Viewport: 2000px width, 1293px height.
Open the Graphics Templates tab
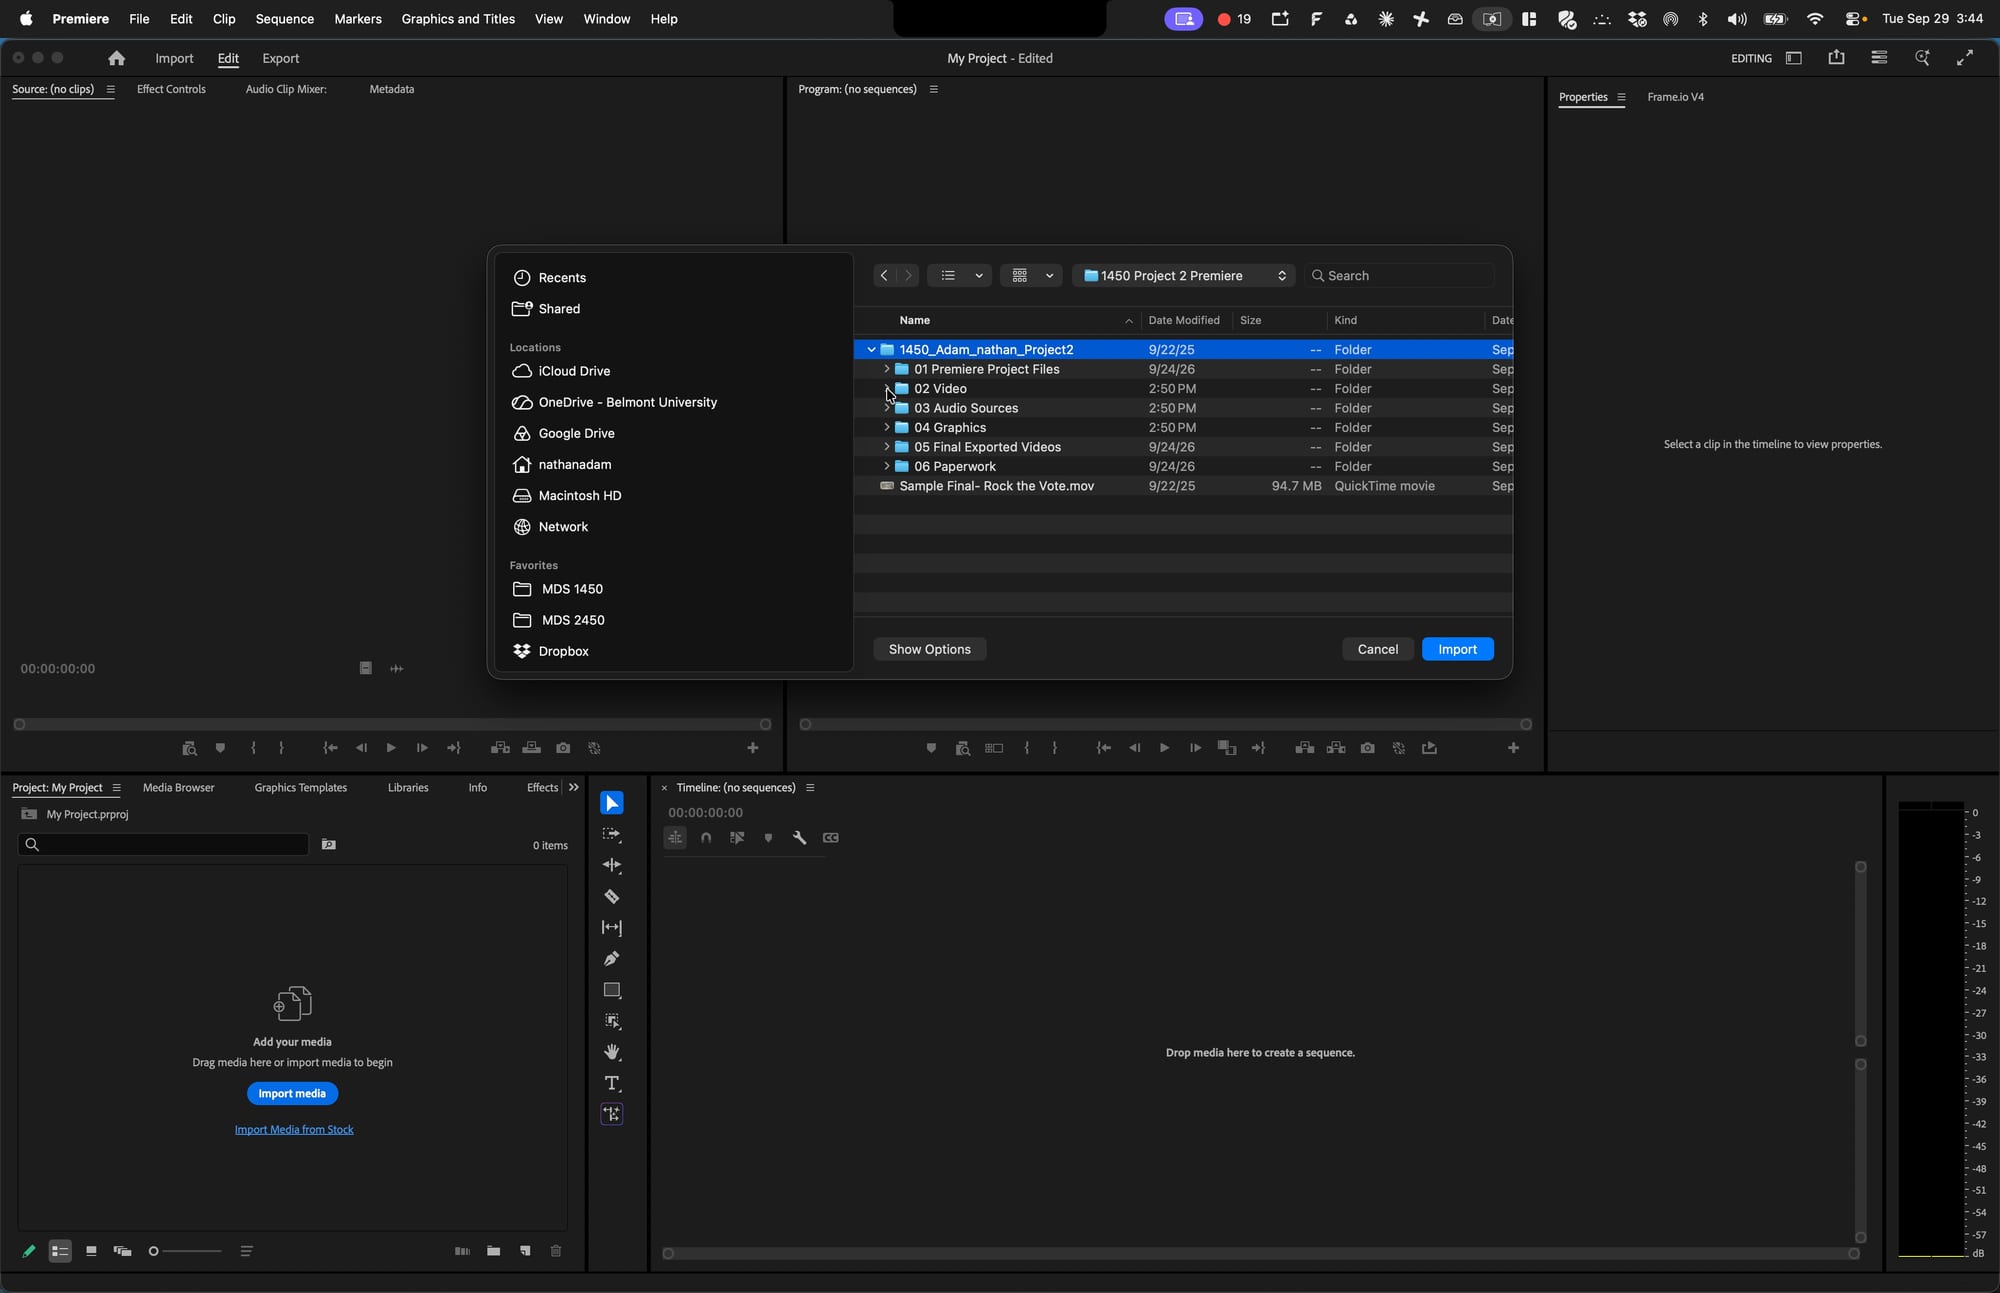301,788
